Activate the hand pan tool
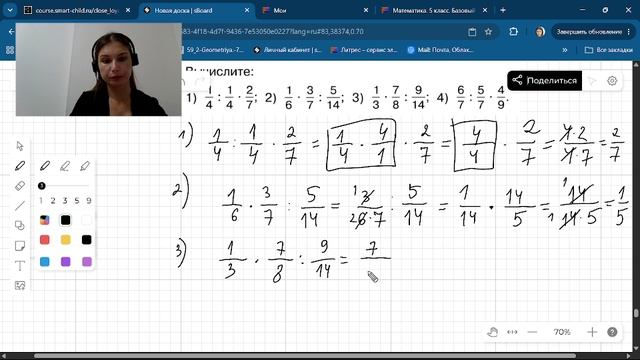The width and height of the screenshot is (640, 360). pyautogui.click(x=493, y=332)
